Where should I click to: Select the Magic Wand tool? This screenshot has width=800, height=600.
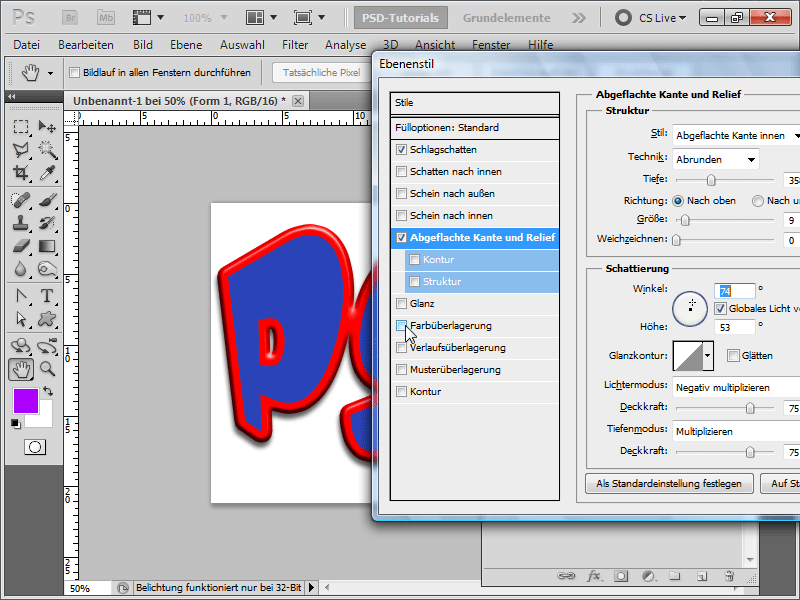click(x=47, y=149)
